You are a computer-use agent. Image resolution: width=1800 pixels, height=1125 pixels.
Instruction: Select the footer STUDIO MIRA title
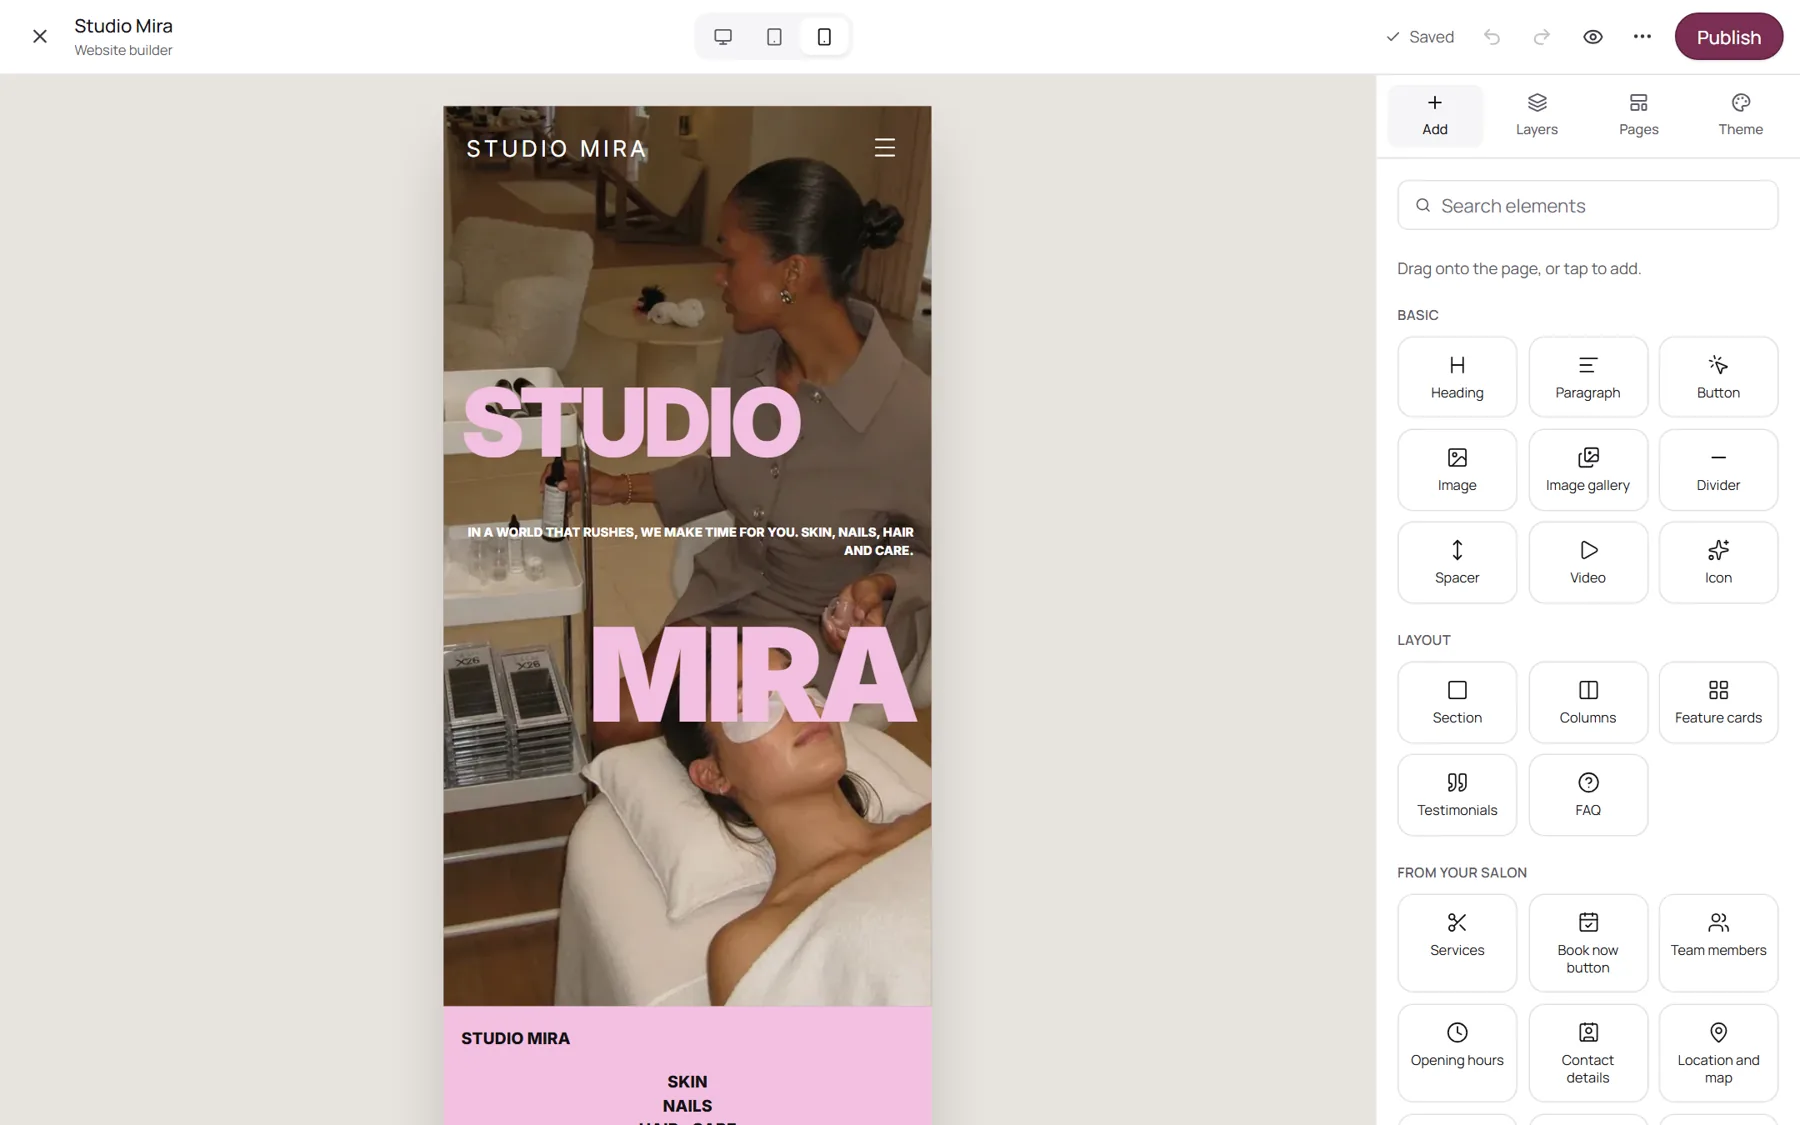point(515,1039)
